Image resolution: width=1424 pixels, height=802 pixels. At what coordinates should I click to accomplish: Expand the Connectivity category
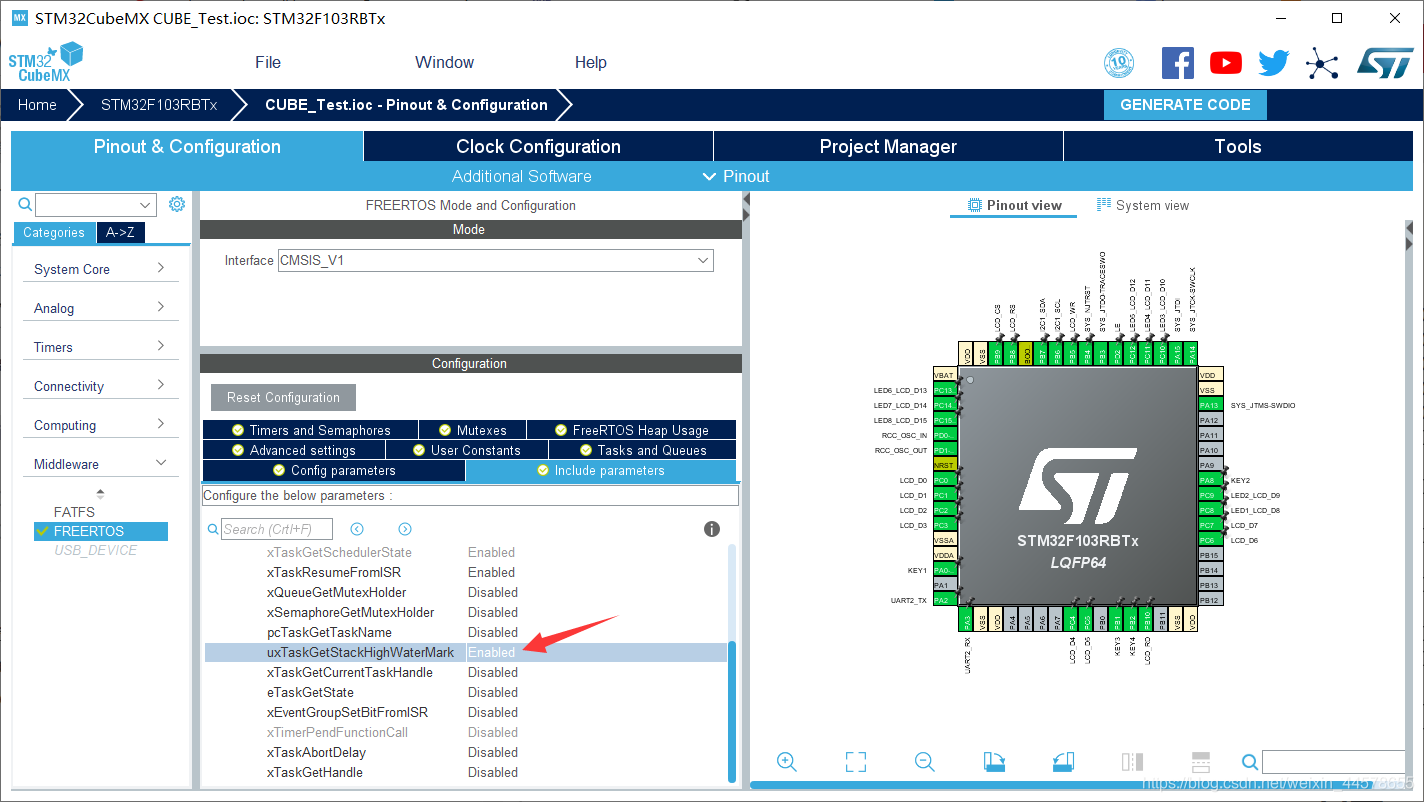[100, 386]
